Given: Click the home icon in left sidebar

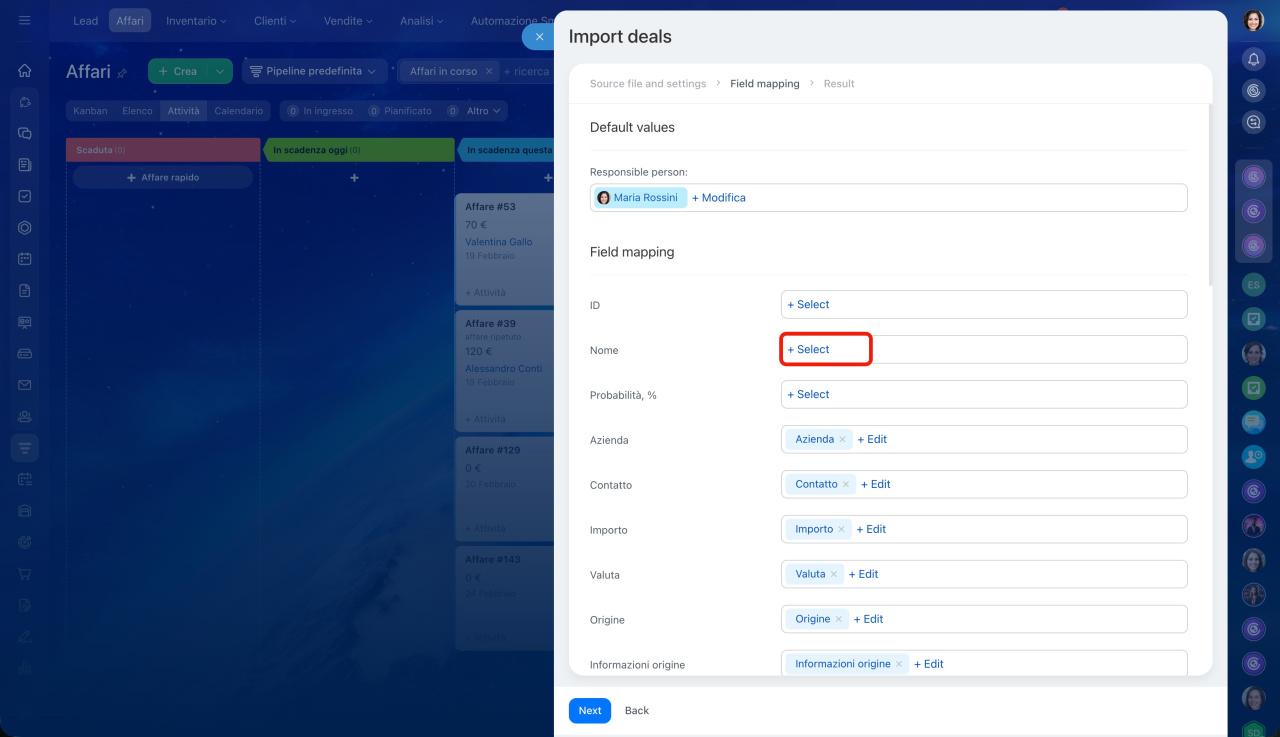Looking at the screenshot, I should [25, 70].
